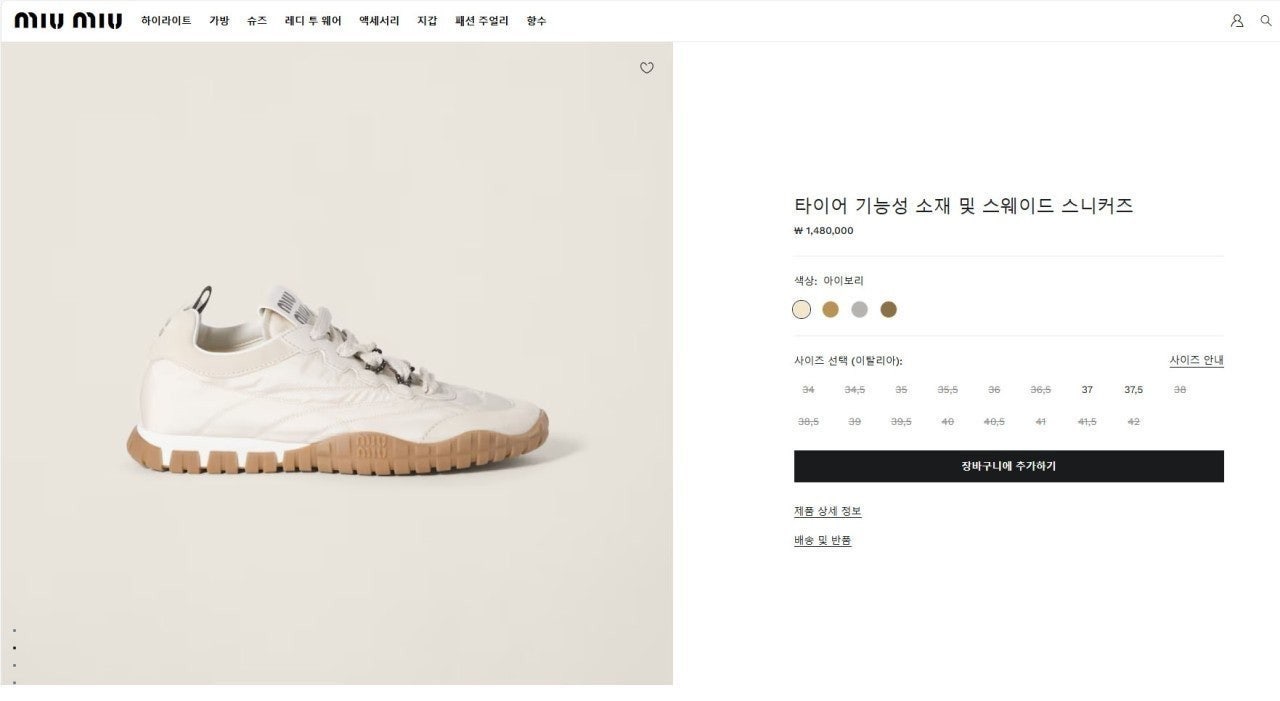
Task: Open the 가방 menu category
Action: pyautogui.click(x=220, y=20)
